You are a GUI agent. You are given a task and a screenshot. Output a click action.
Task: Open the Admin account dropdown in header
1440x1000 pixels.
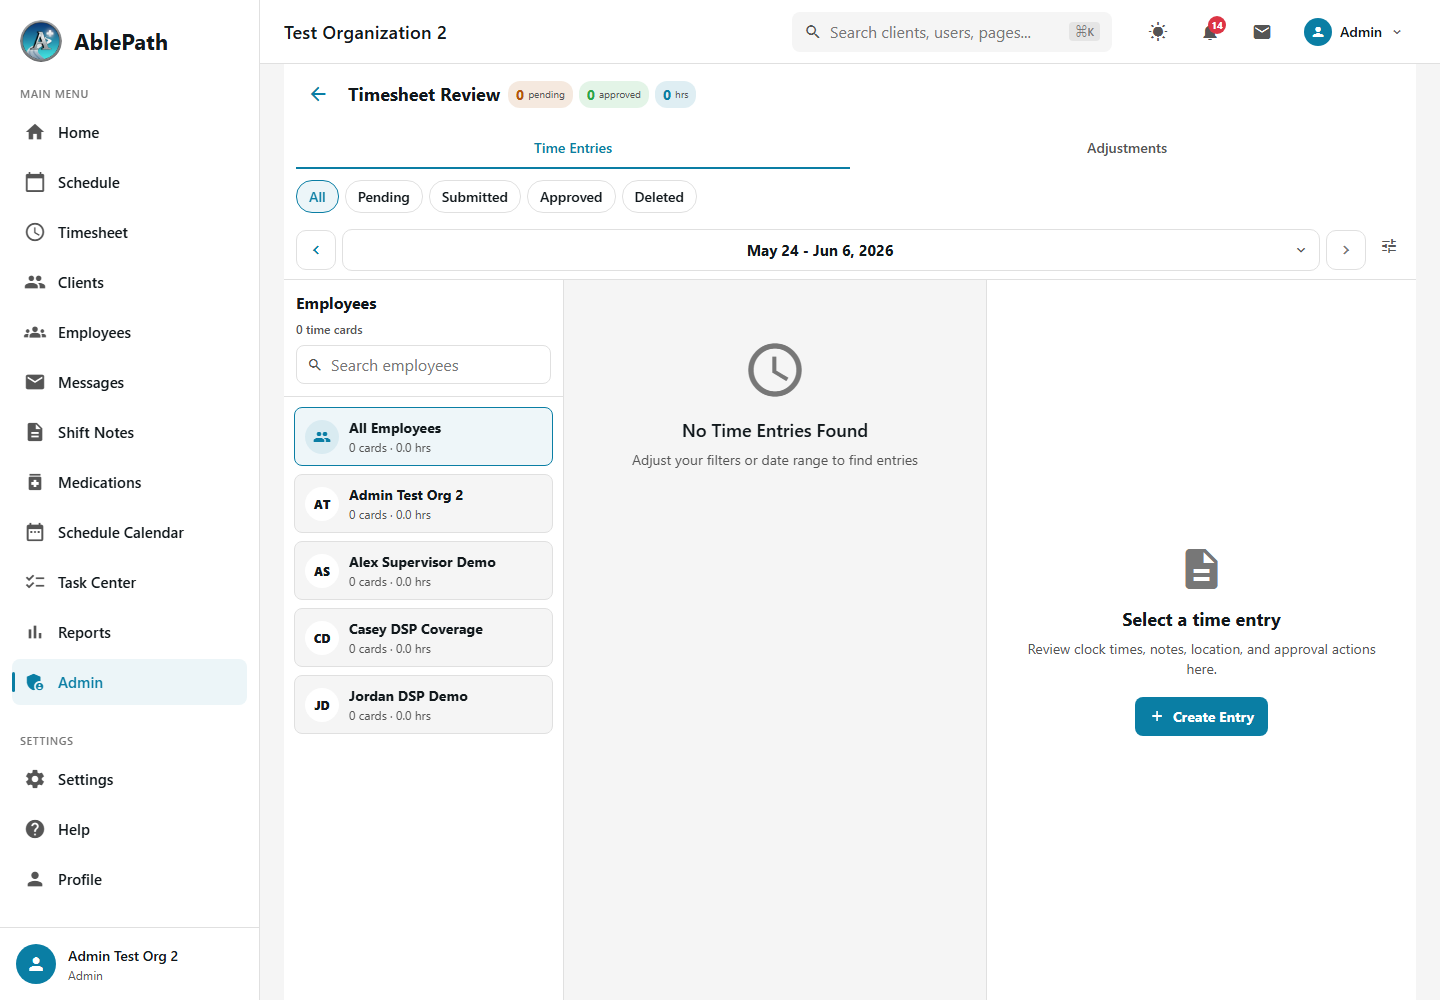pos(1353,32)
